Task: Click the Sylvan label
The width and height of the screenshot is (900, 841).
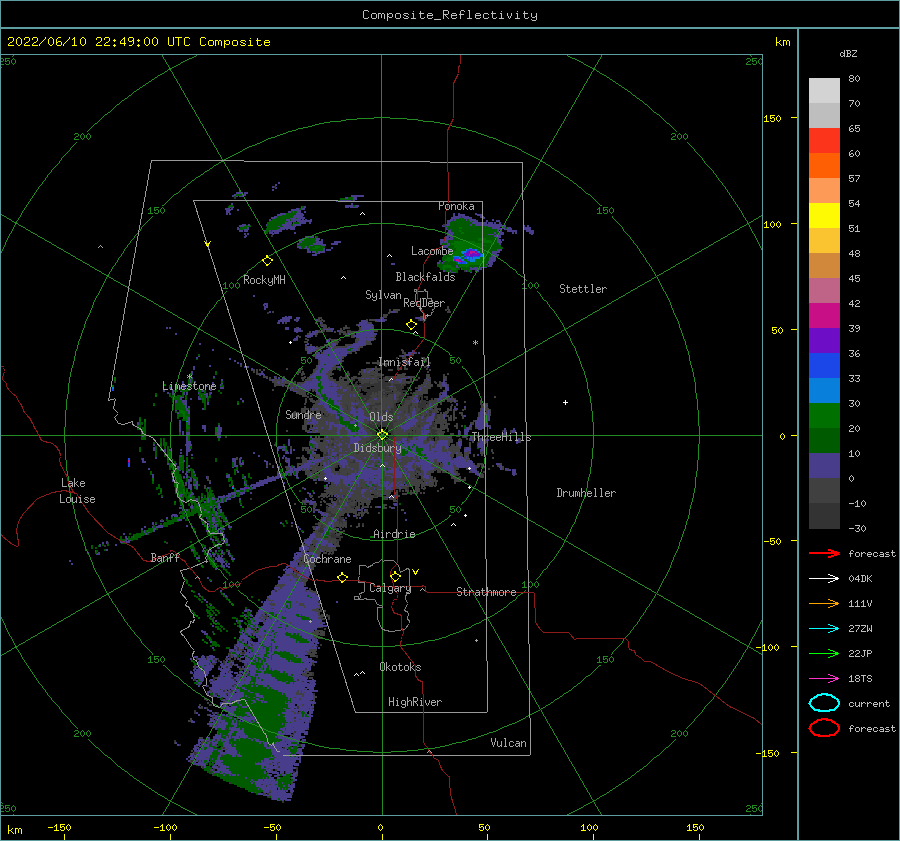Action: point(383,295)
